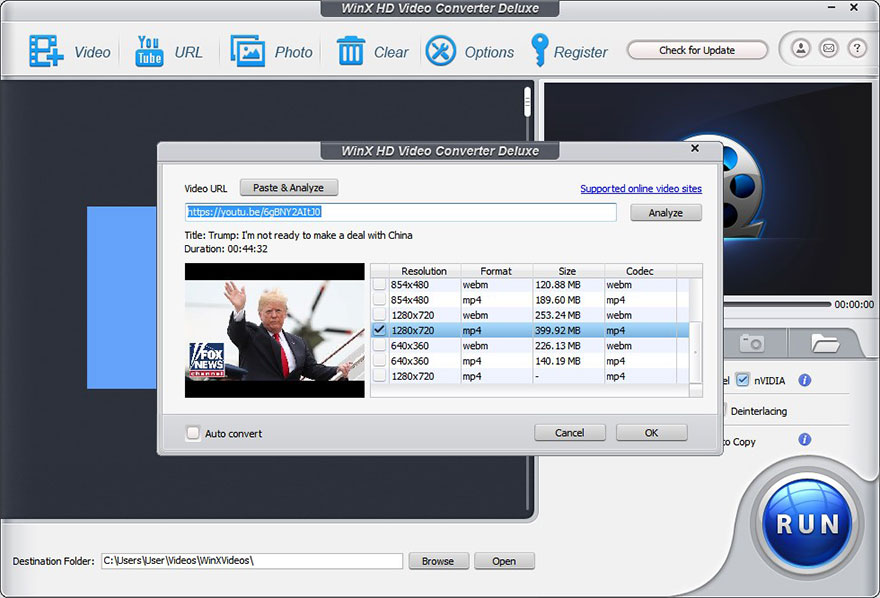Check the 854x480 mp4 189.60 MB row

tap(379, 300)
